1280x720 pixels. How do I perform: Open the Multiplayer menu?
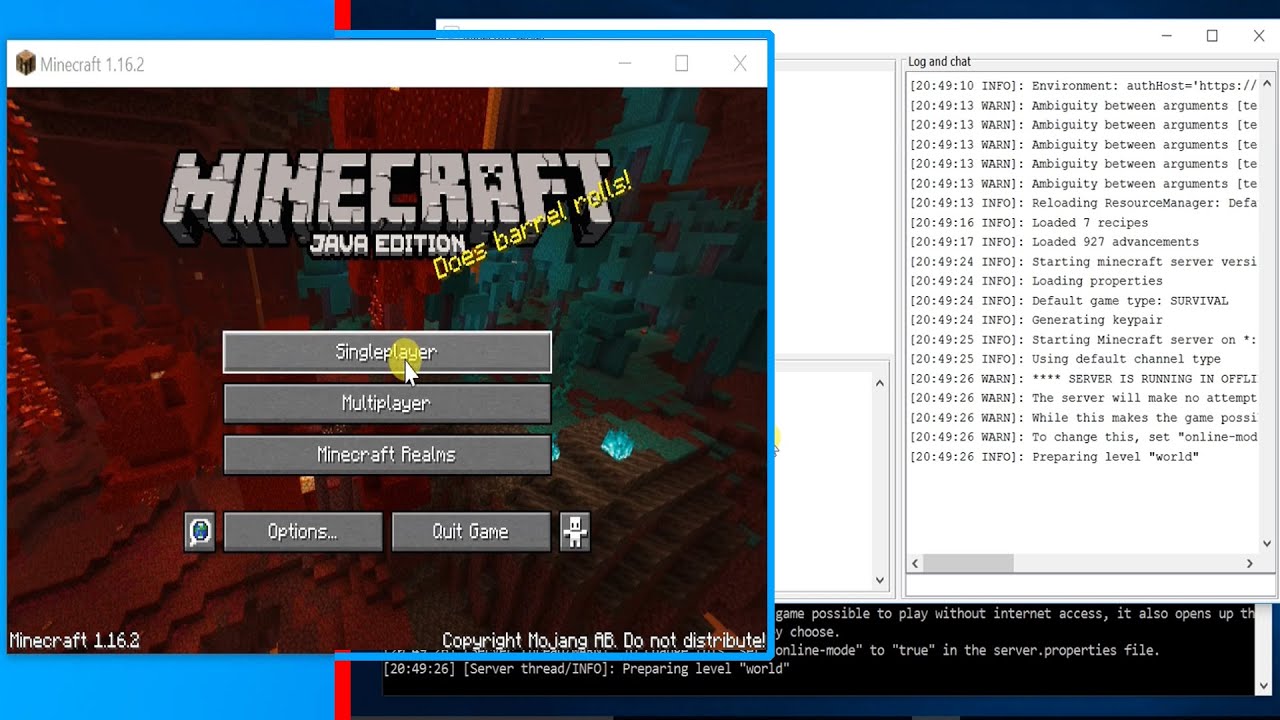click(387, 403)
